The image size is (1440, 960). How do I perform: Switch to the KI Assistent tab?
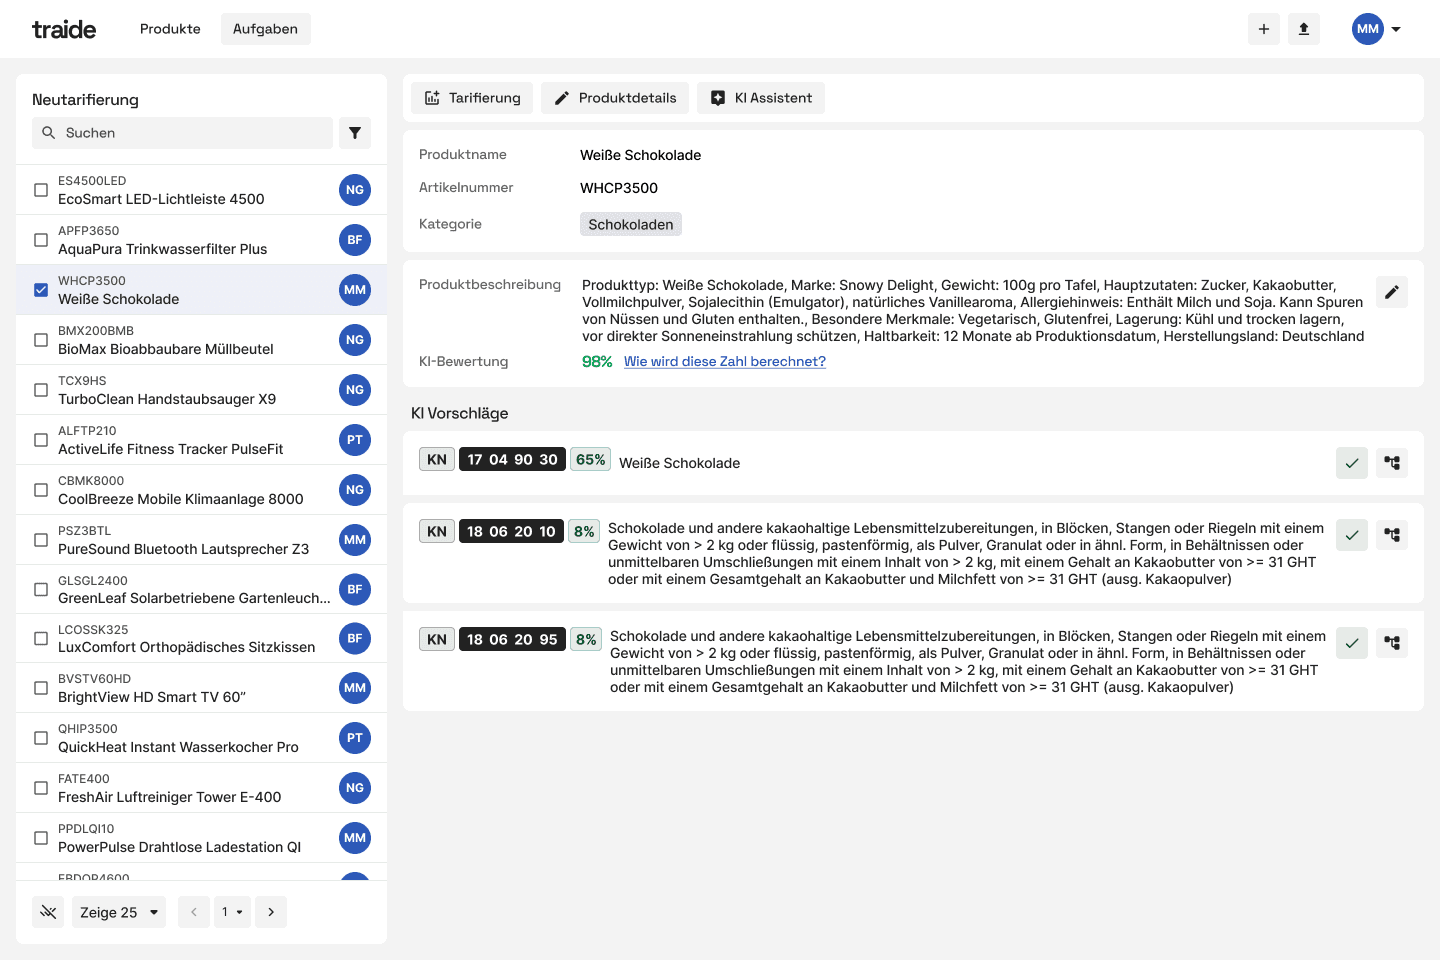pos(761,98)
